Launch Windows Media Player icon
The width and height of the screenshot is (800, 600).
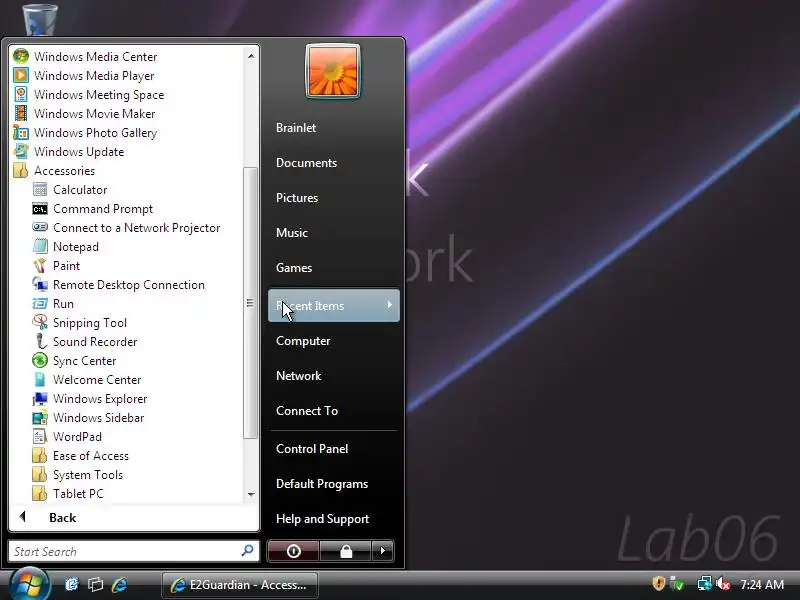(x=21, y=76)
